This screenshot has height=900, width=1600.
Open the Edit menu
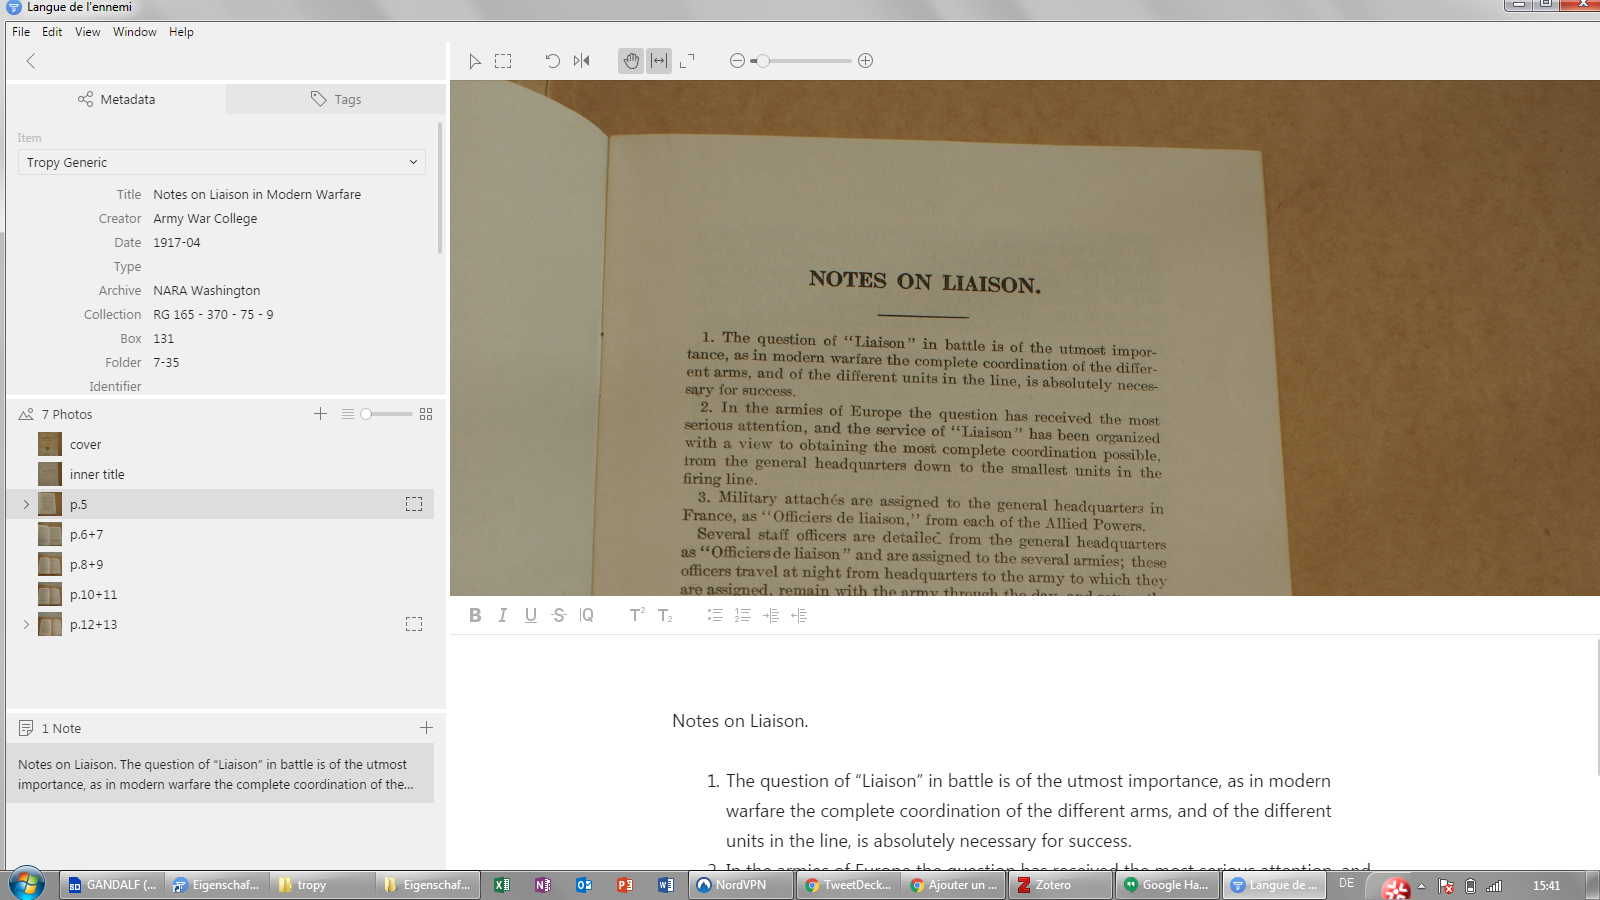pos(52,32)
